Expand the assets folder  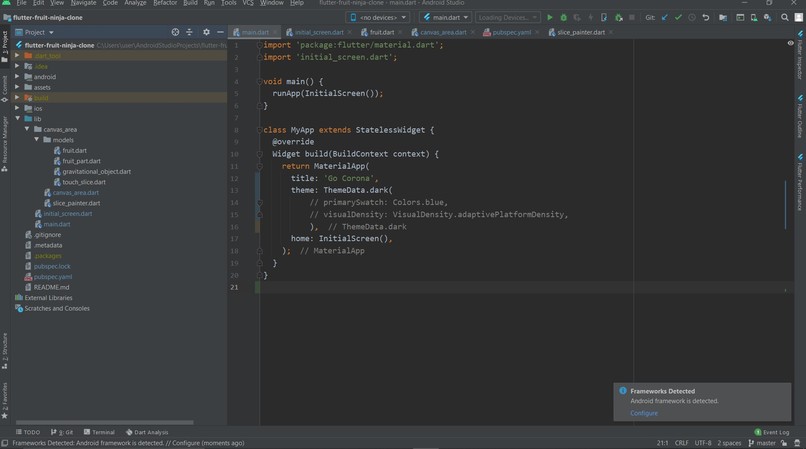click(17, 87)
